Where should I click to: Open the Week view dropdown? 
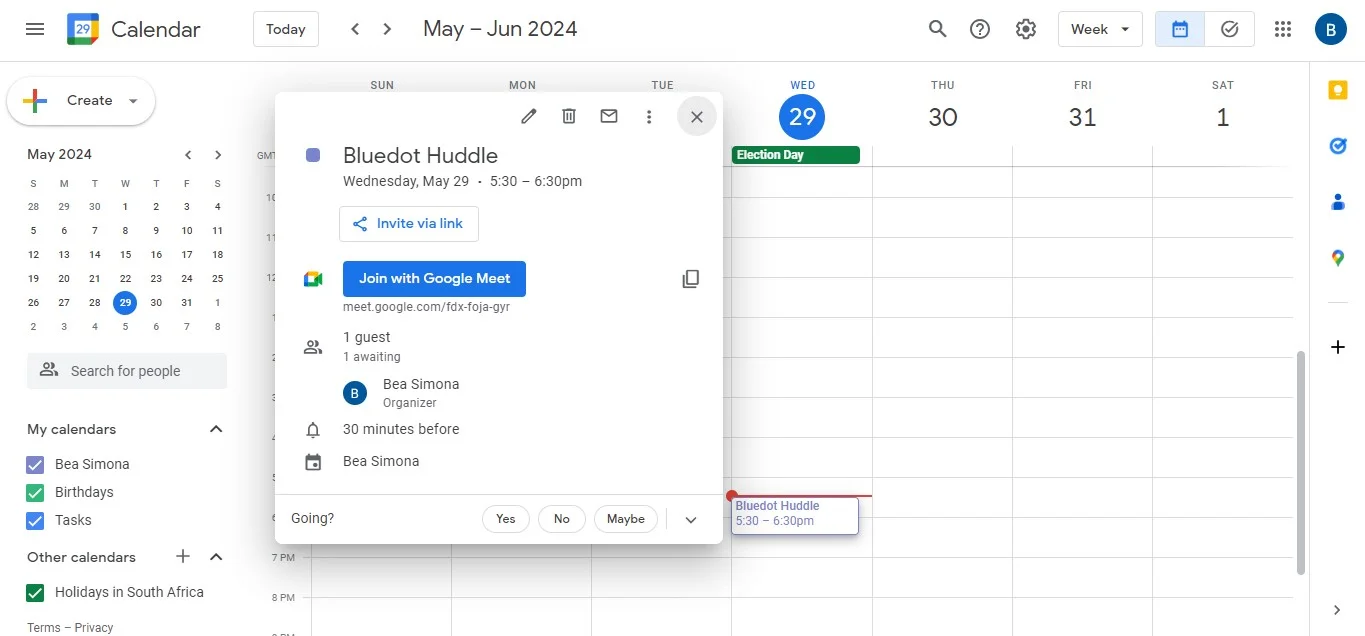[1100, 29]
